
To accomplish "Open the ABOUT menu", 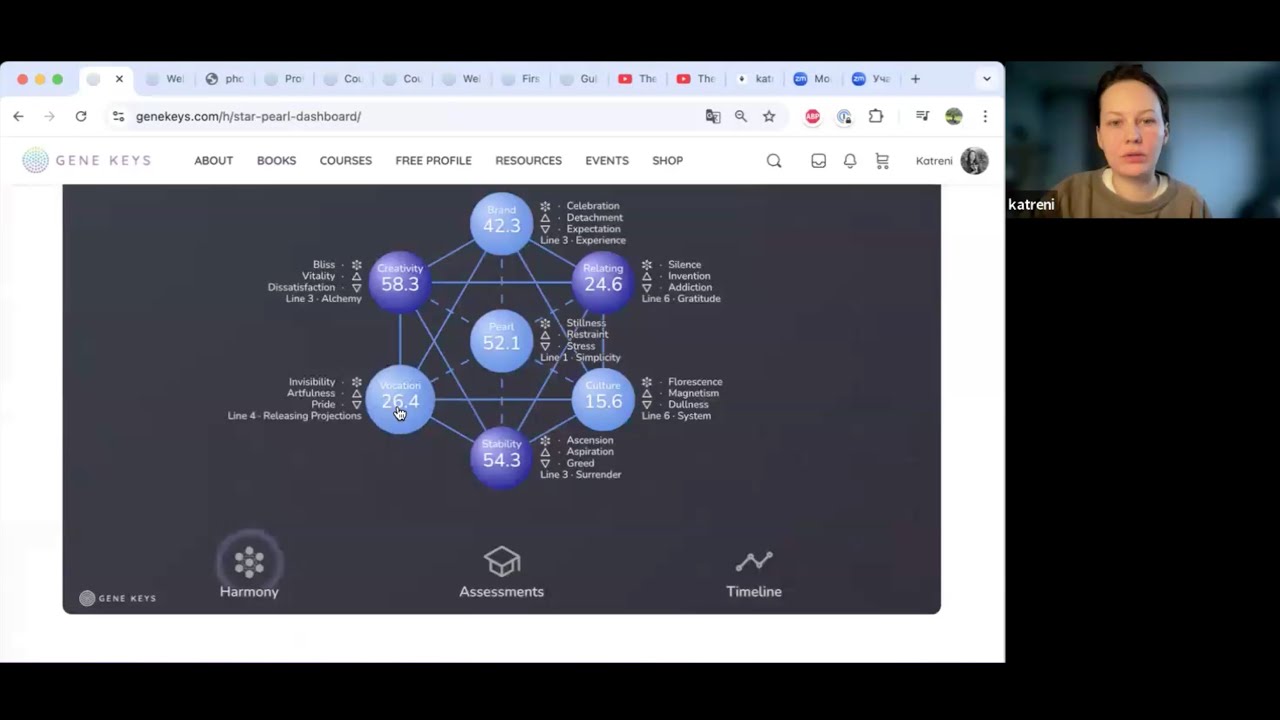I will [x=214, y=161].
